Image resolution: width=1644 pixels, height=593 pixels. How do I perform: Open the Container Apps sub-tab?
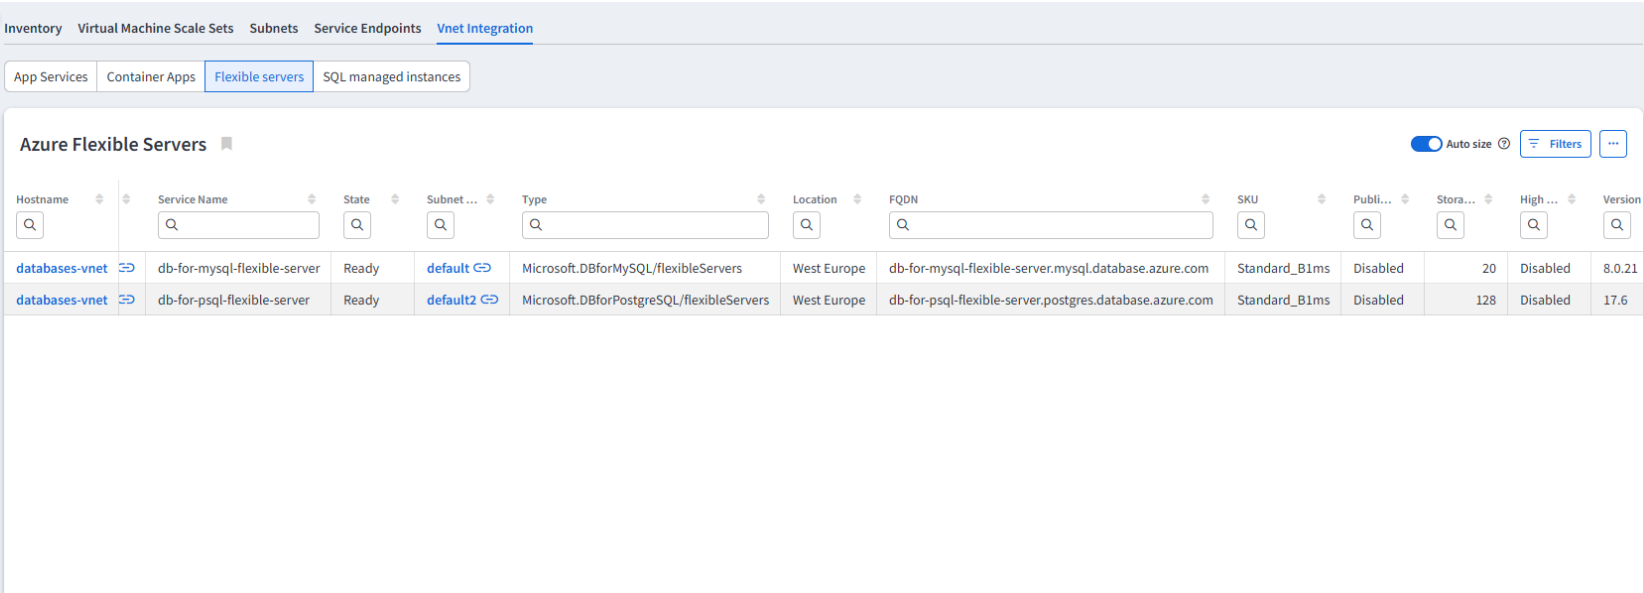pyautogui.click(x=151, y=77)
